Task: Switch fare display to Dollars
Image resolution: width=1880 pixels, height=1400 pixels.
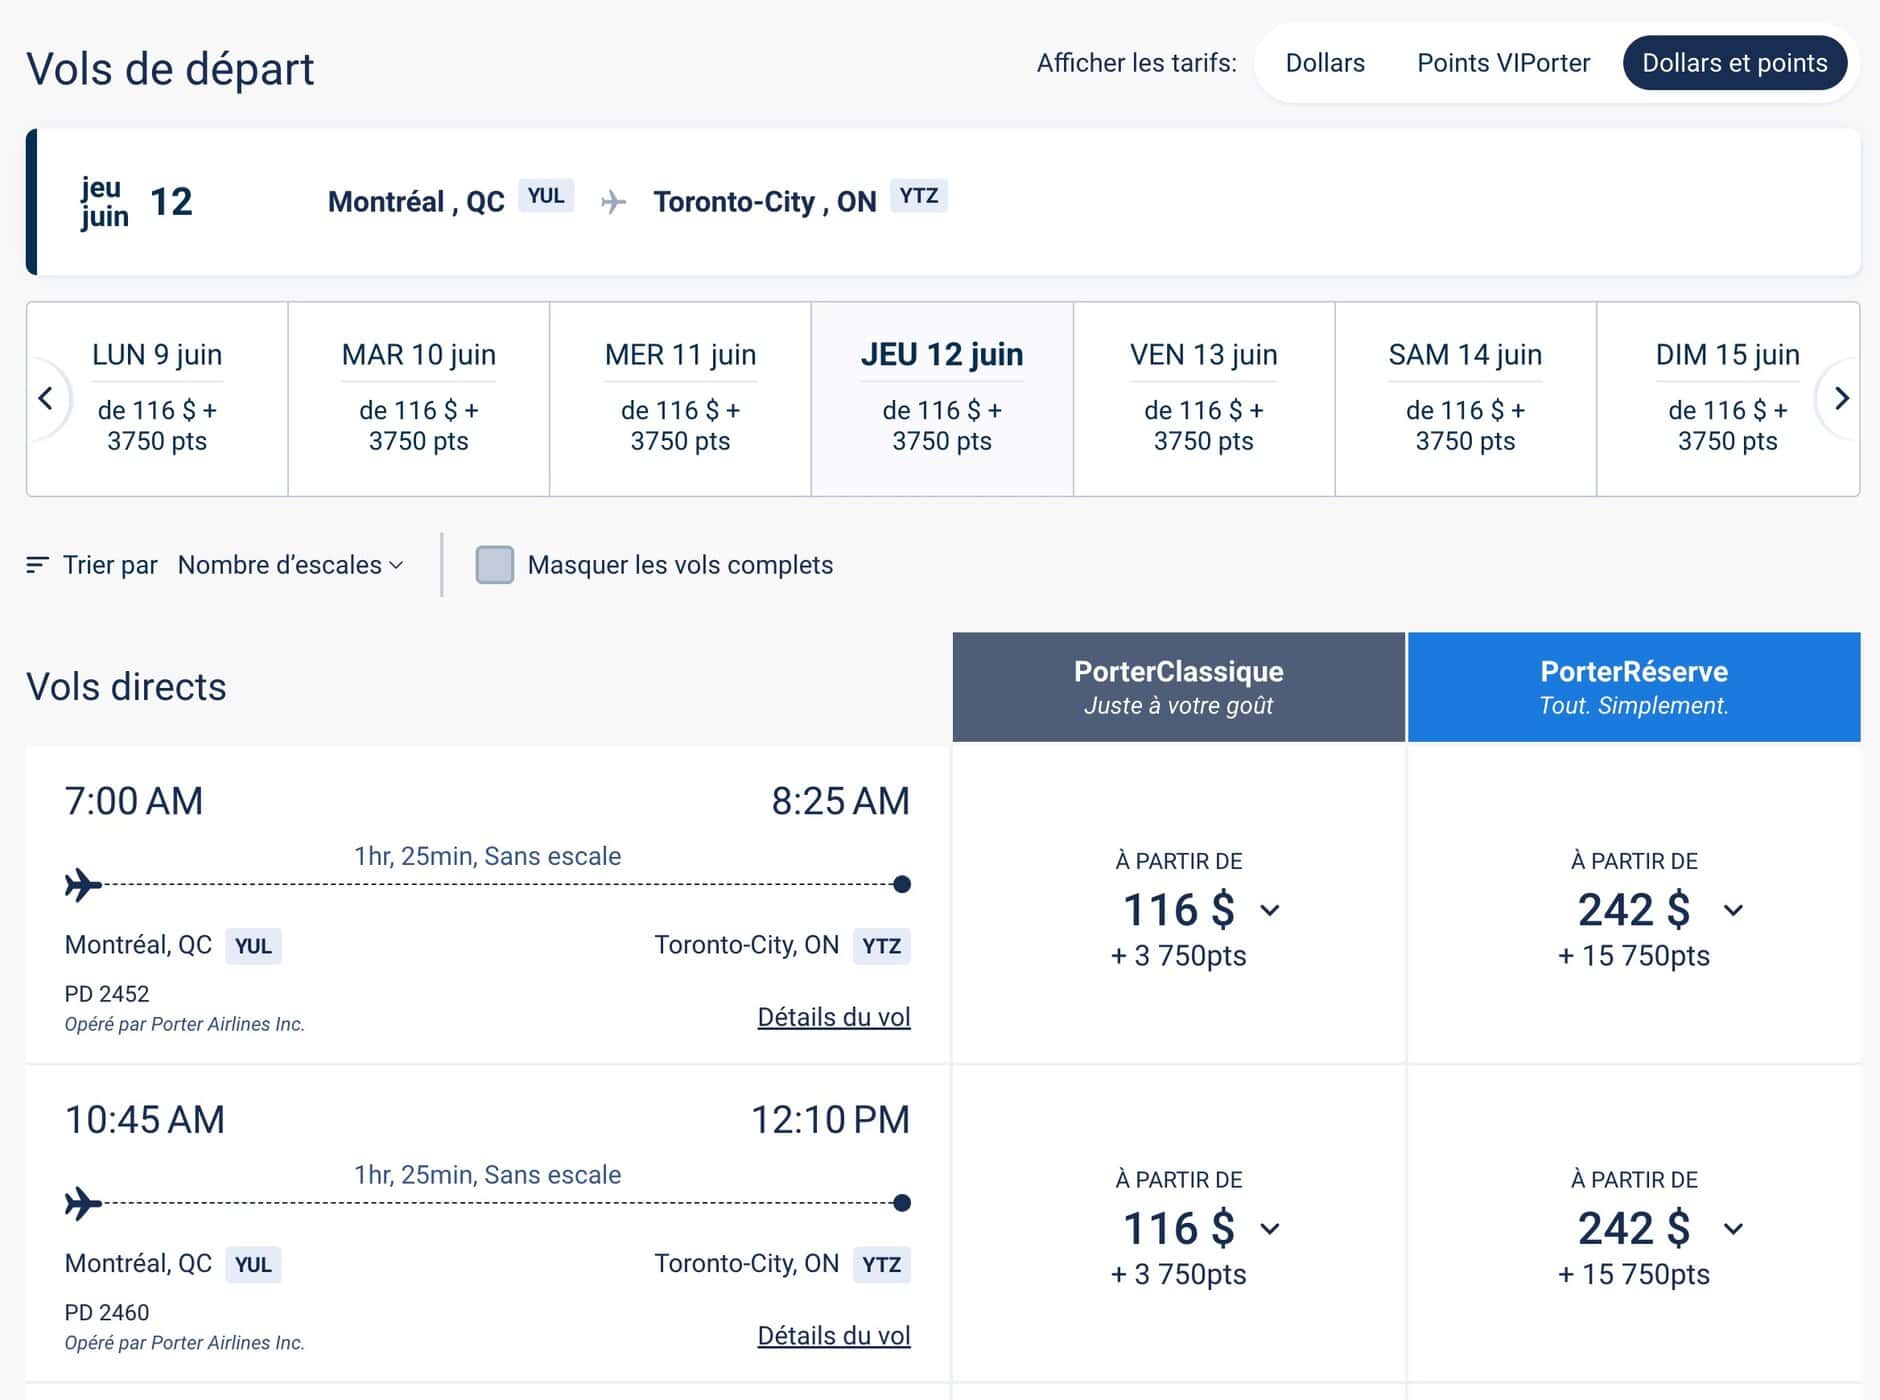Action: 1324,63
